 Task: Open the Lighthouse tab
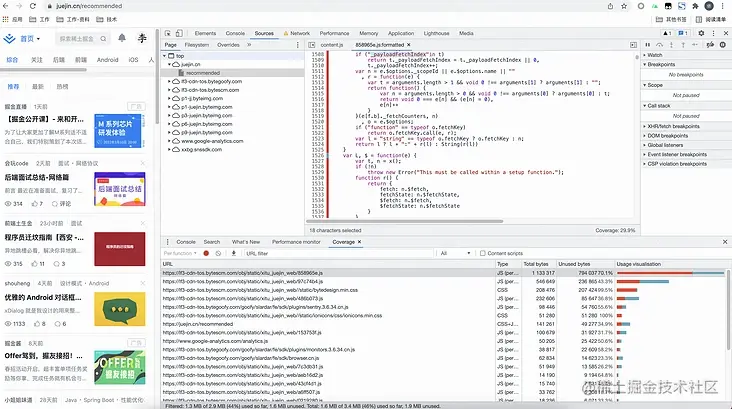point(436,33)
